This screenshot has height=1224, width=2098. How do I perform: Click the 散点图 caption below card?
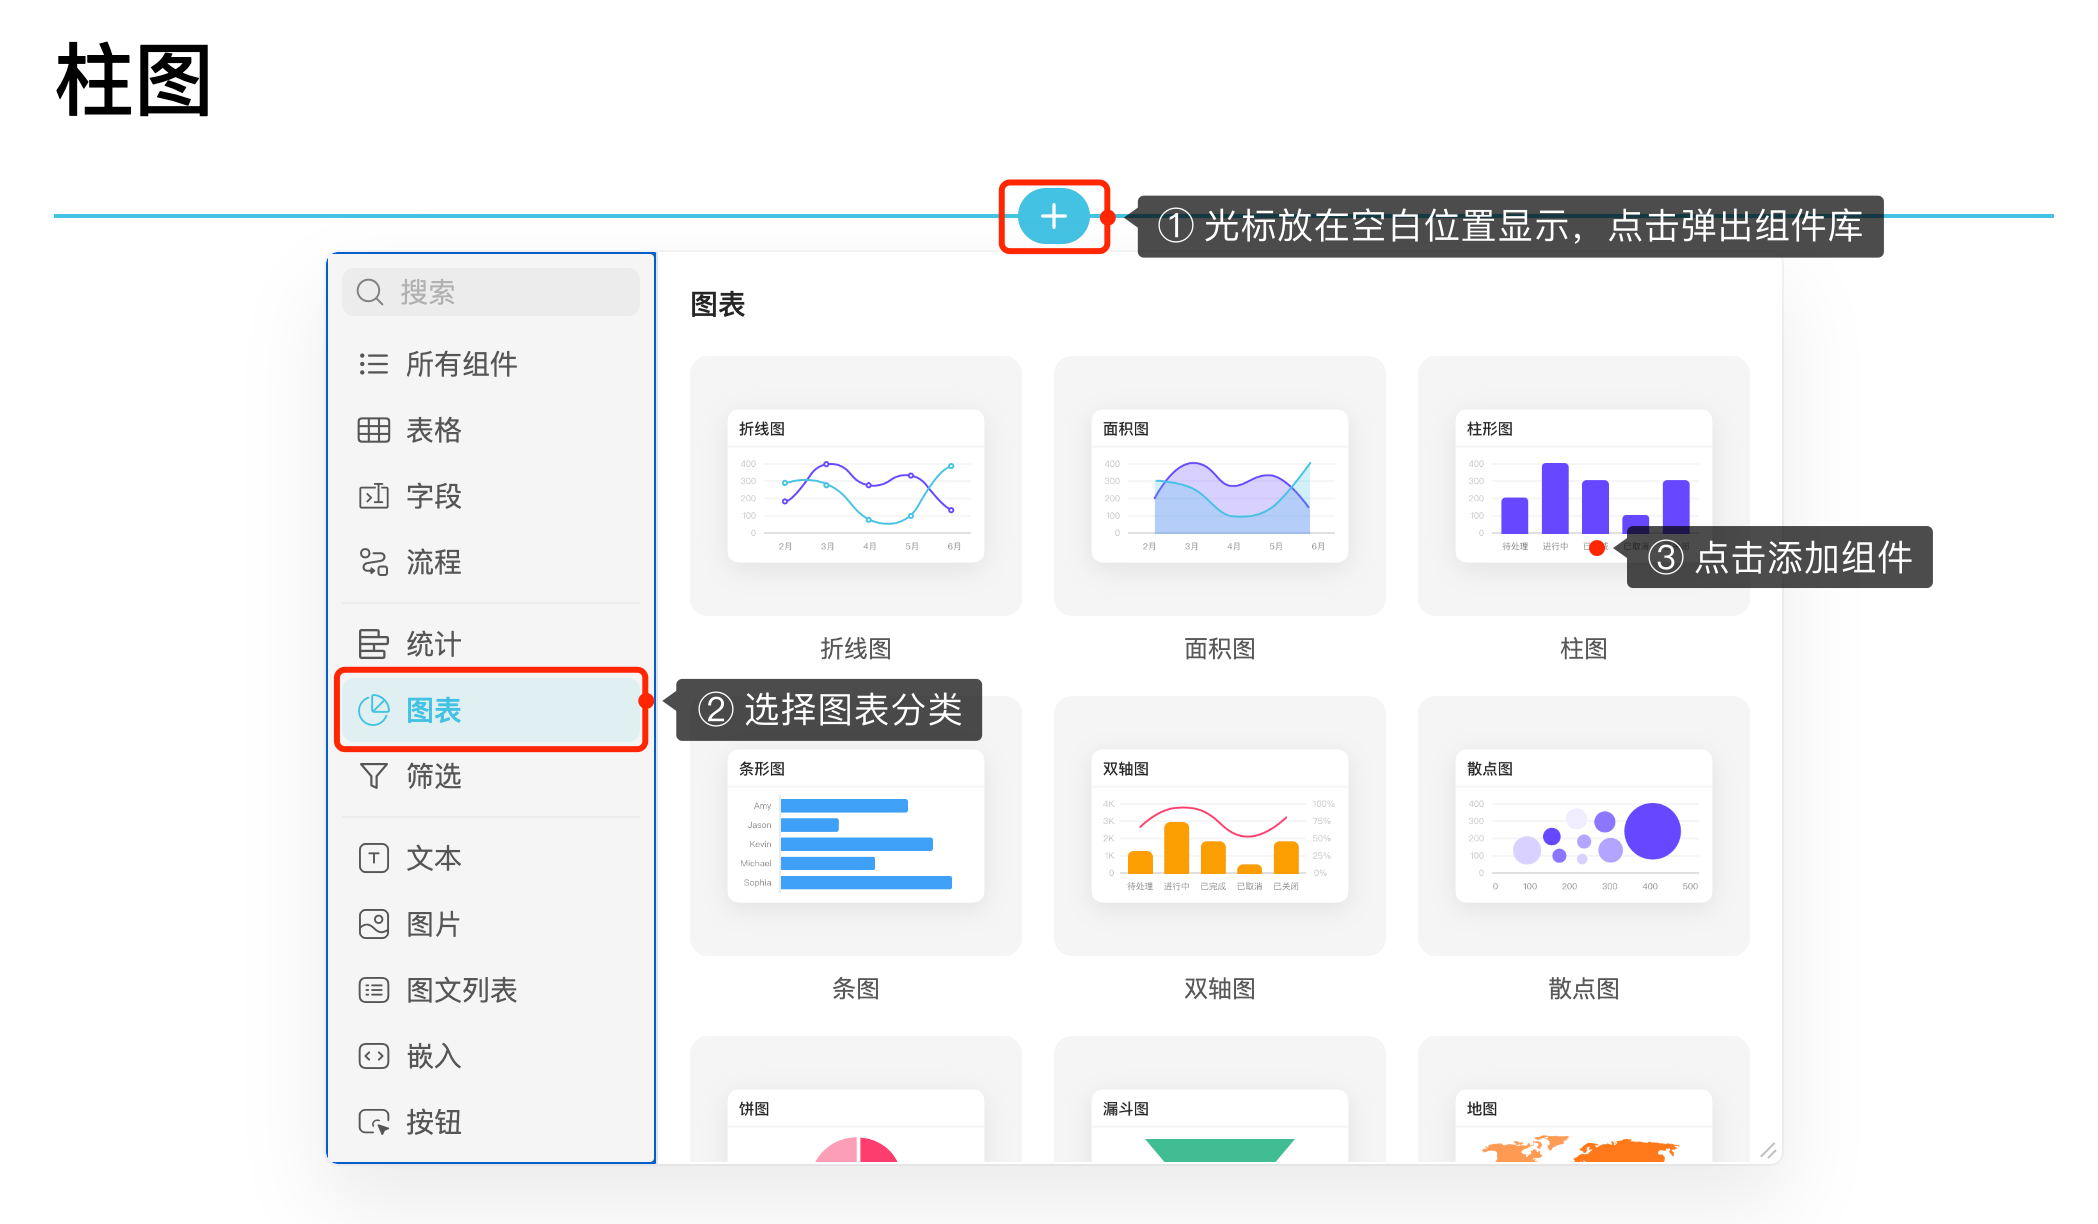point(1584,989)
